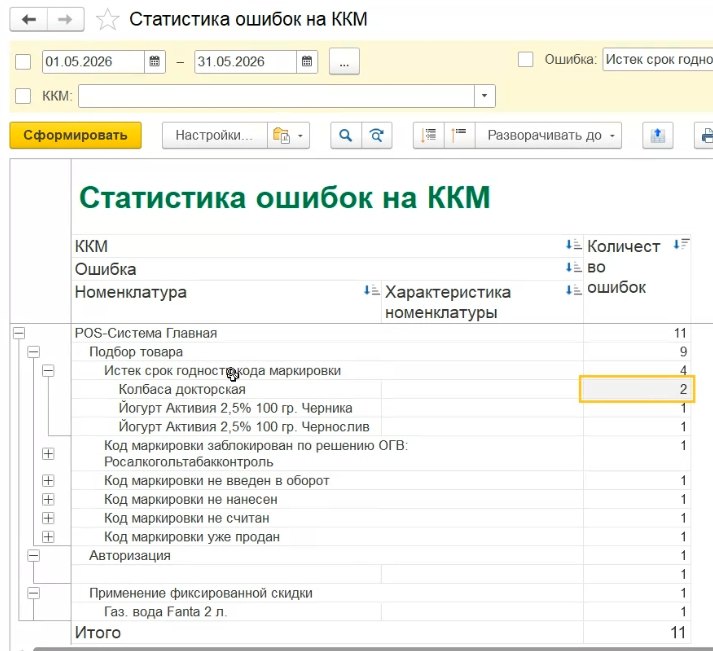Click the save/upload report icon
Image resolution: width=713 pixels, height=651 pixels.
[x=658, y=135]
